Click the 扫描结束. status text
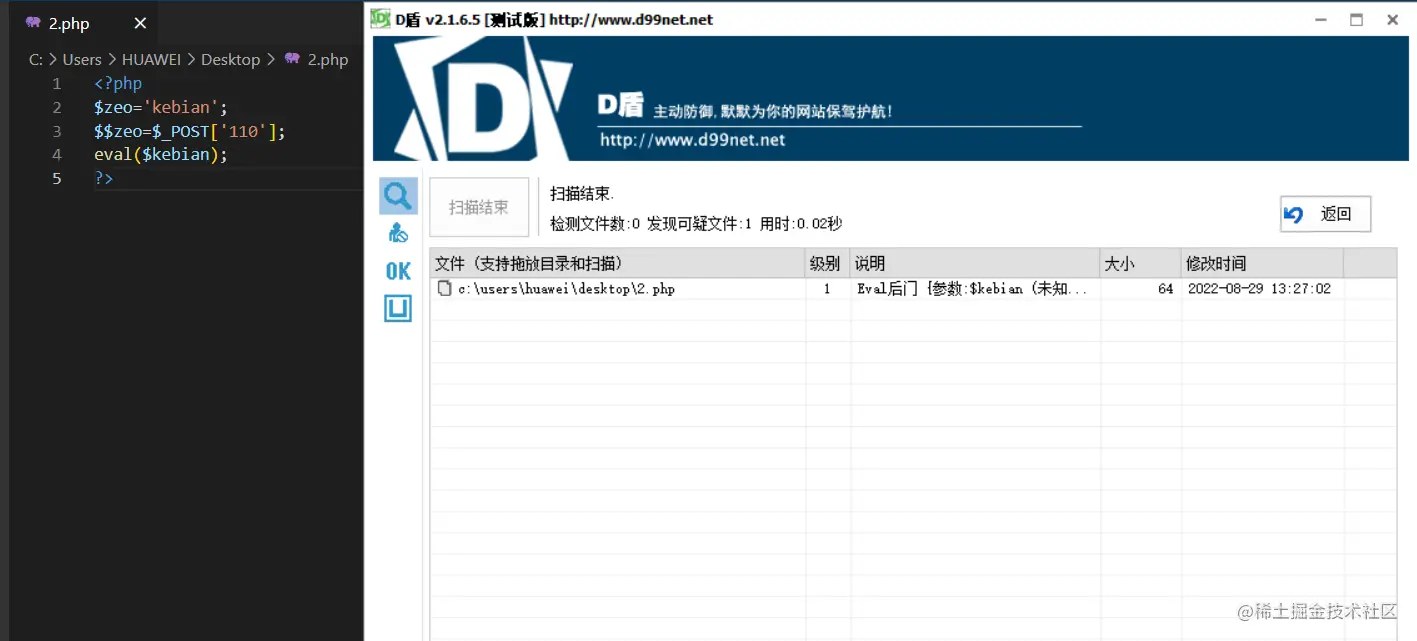This screenshot has width=1417, height=641. click(x=582, y=194)
